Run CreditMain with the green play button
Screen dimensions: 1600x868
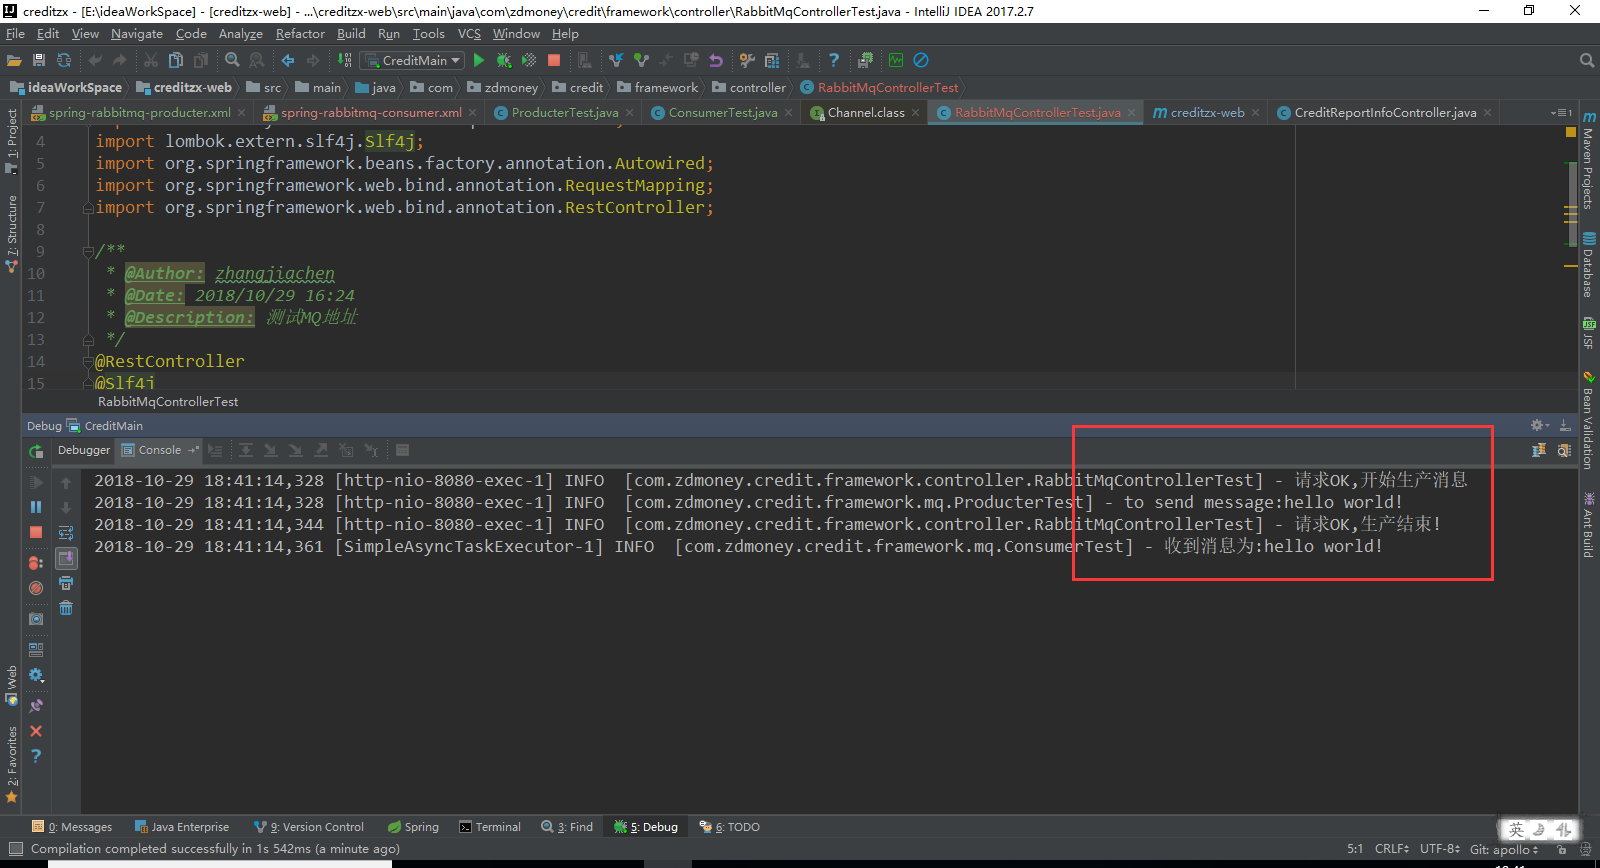(479, 61)
